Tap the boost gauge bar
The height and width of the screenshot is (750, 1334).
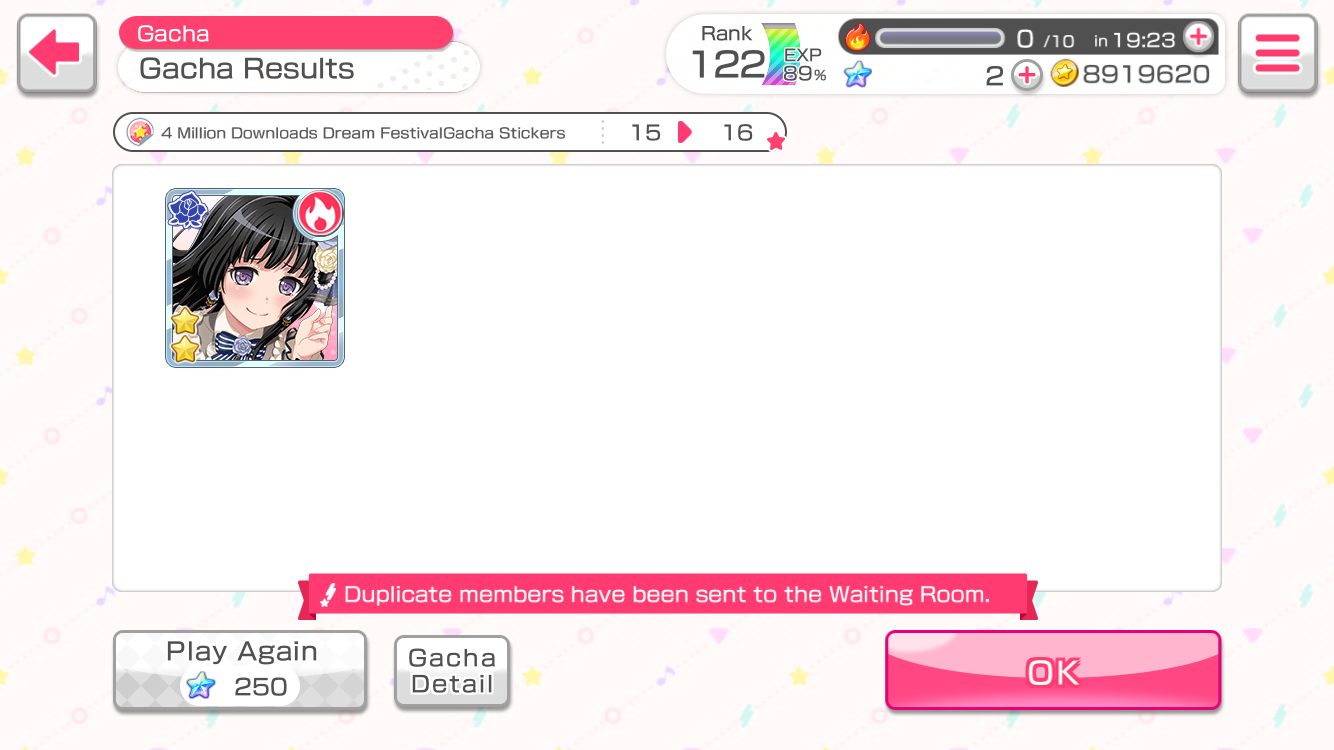[x=940, y=38]
